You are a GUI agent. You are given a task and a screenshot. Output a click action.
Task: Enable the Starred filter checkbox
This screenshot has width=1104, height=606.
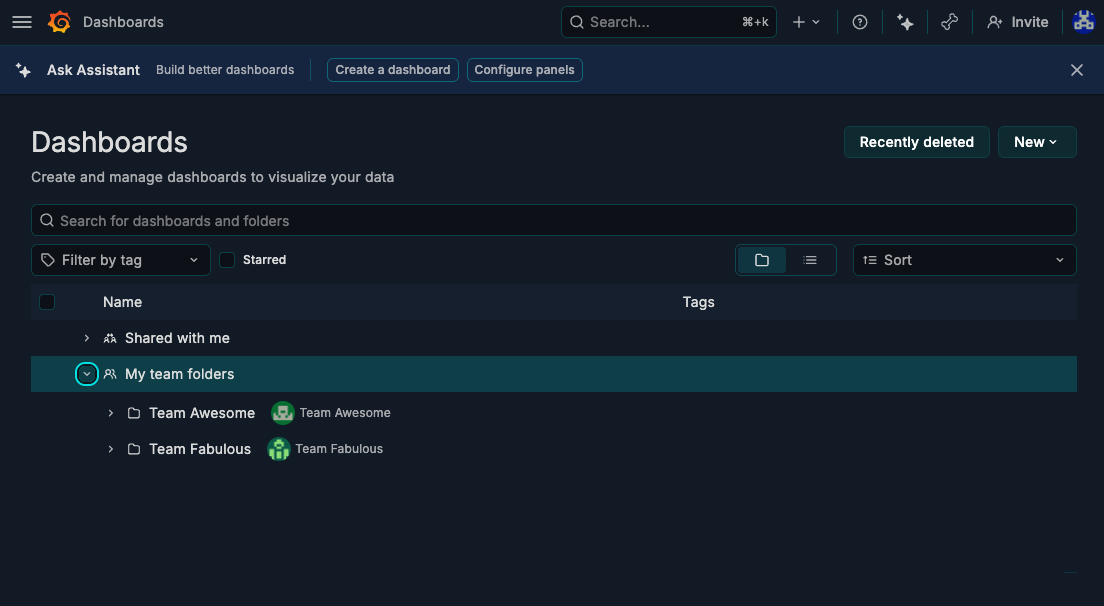click(227, 259)
